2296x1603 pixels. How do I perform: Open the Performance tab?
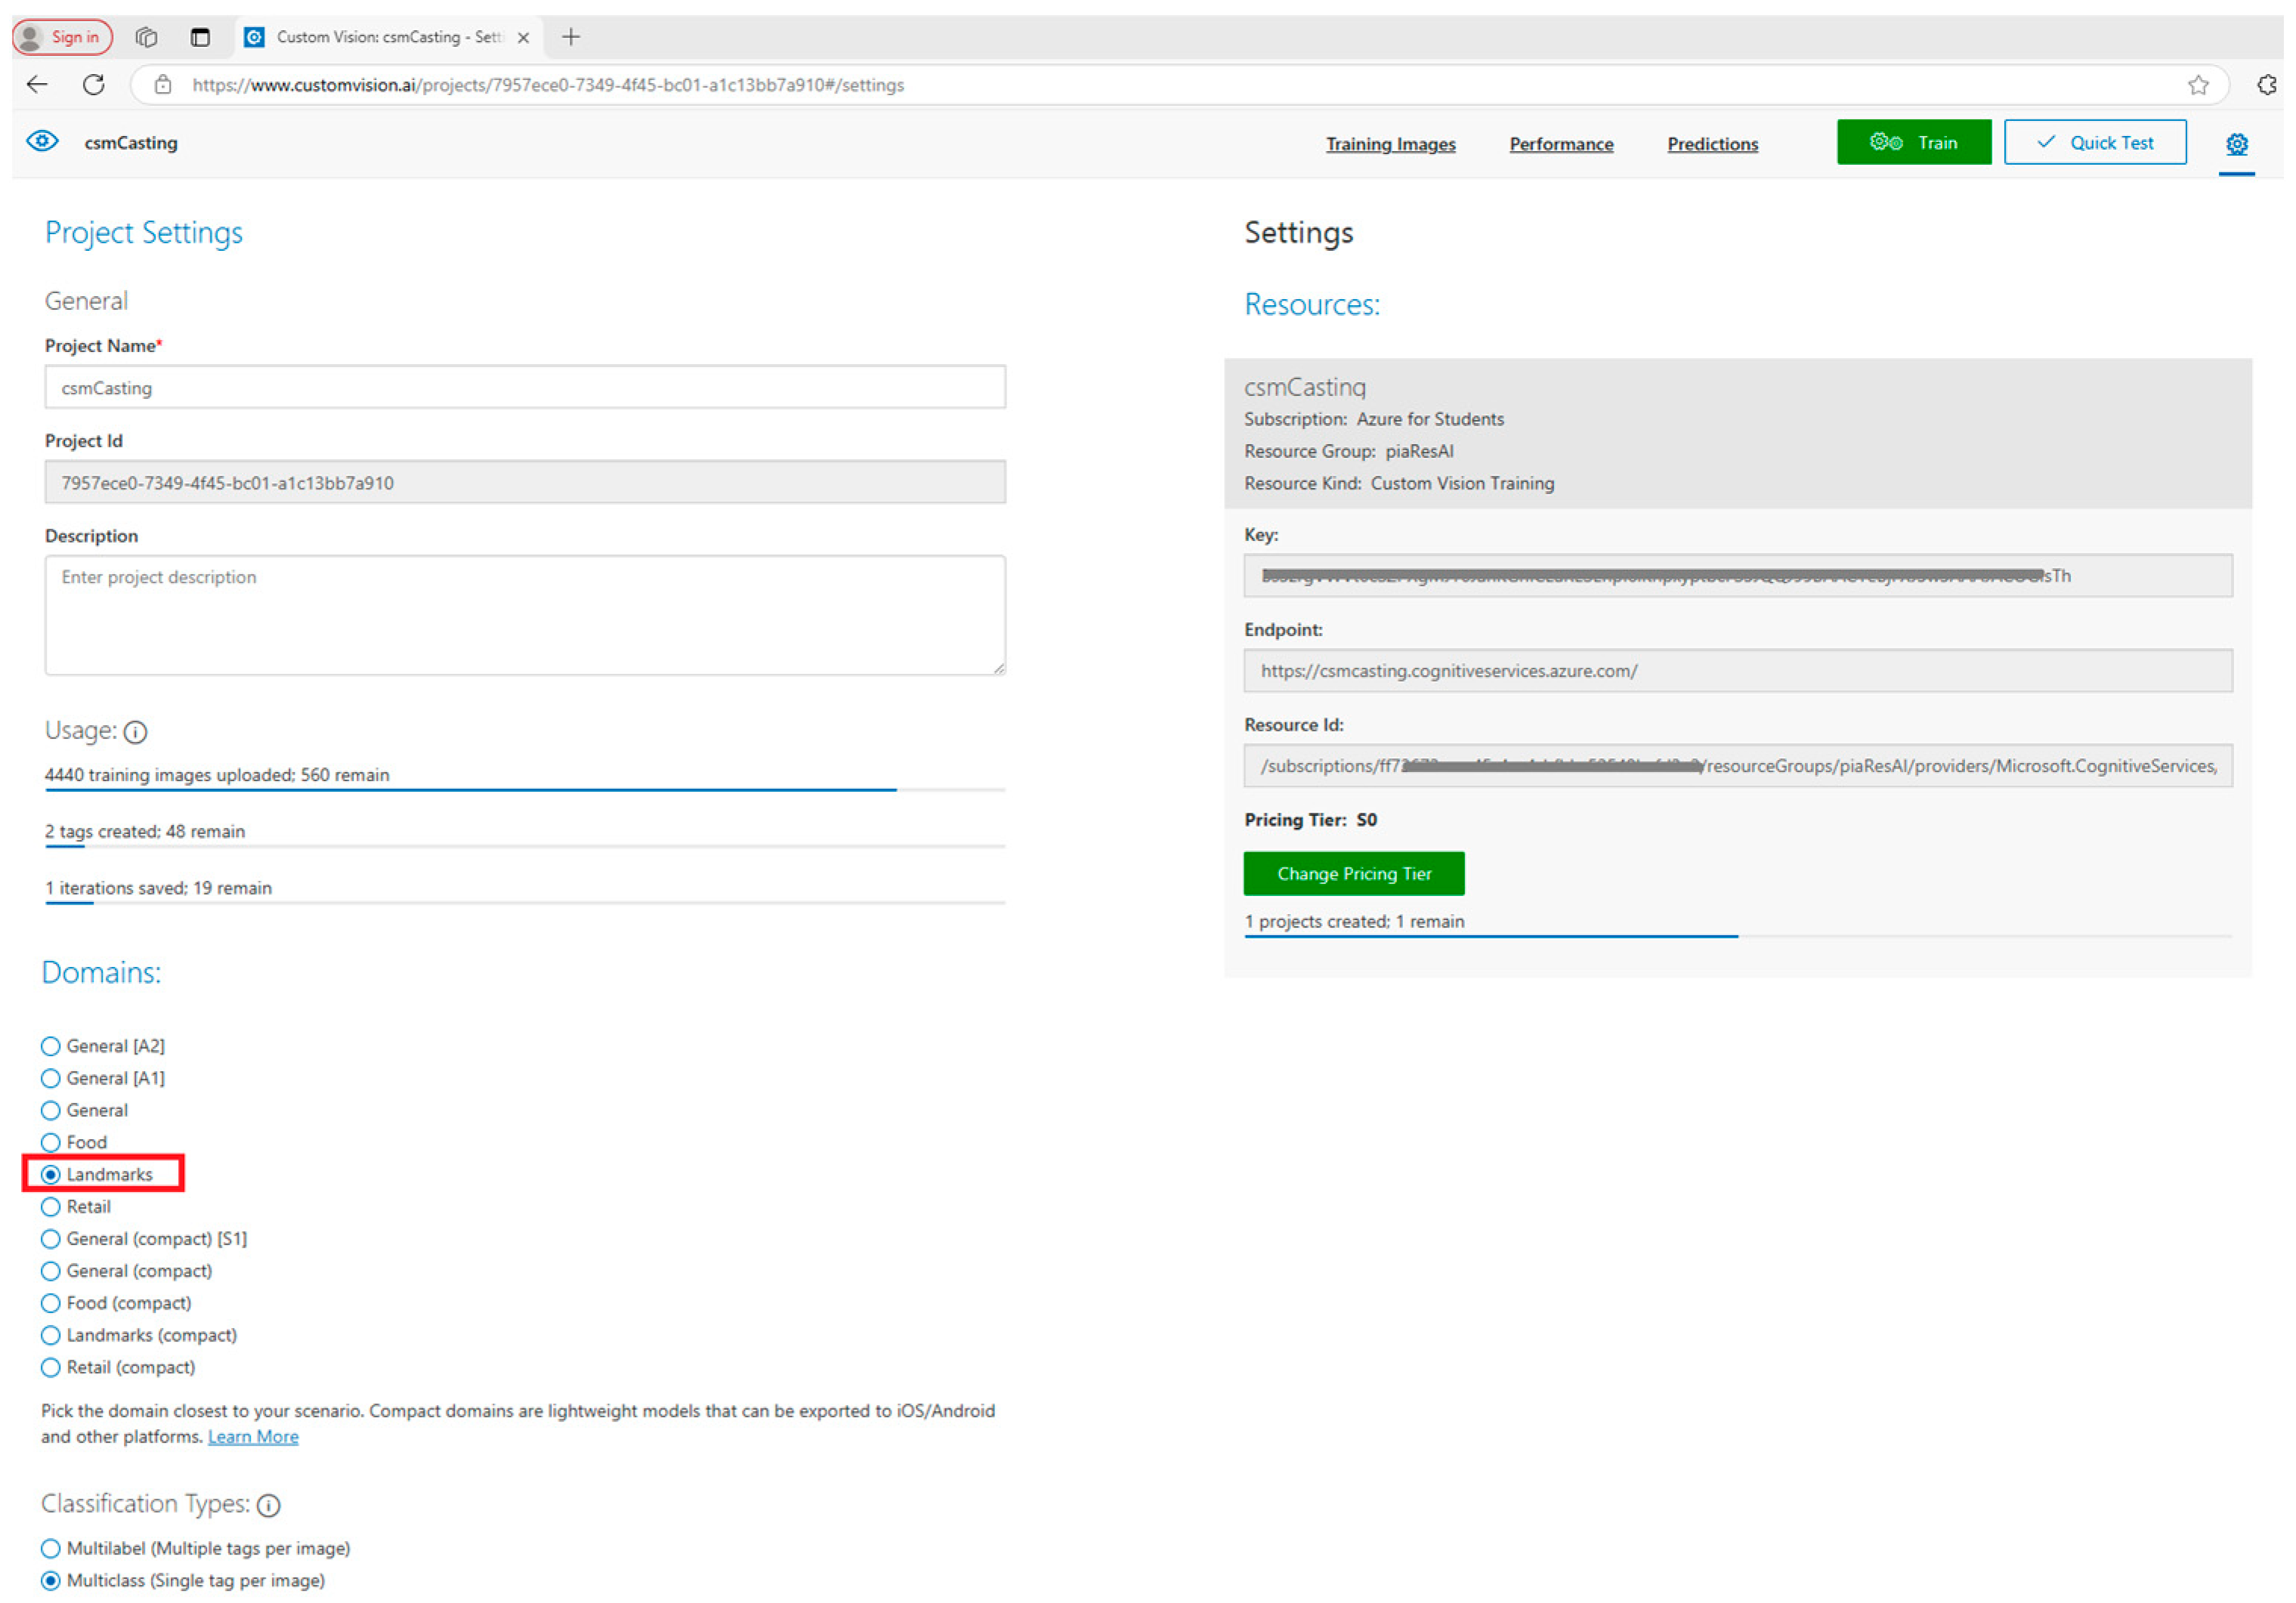click(x=1560, y=144)
